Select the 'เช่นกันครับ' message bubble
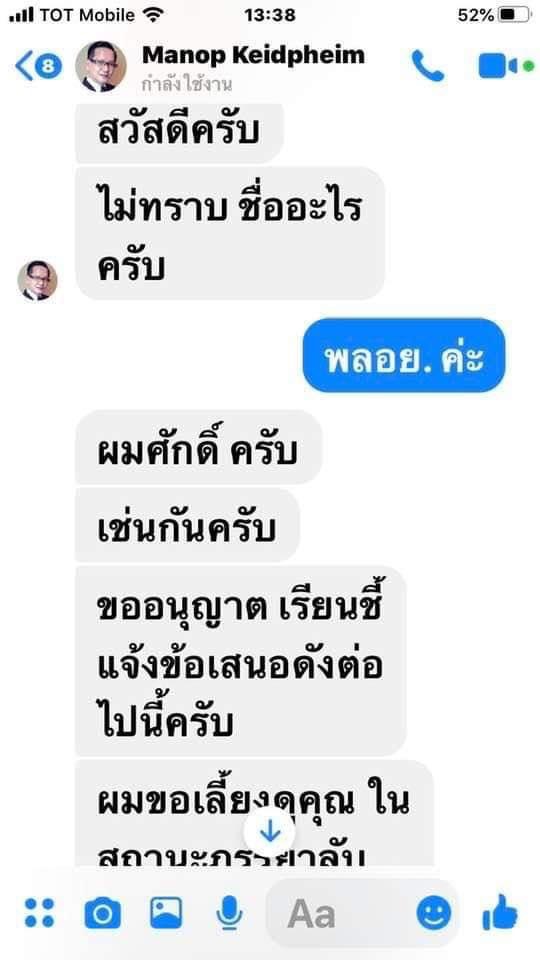 point(187,525)
